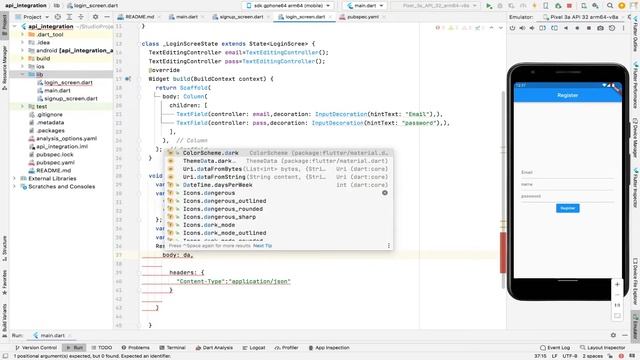Expand External Libraries node
The height and width of the screenshot is (360, 640).
click(x=14, y=178)
